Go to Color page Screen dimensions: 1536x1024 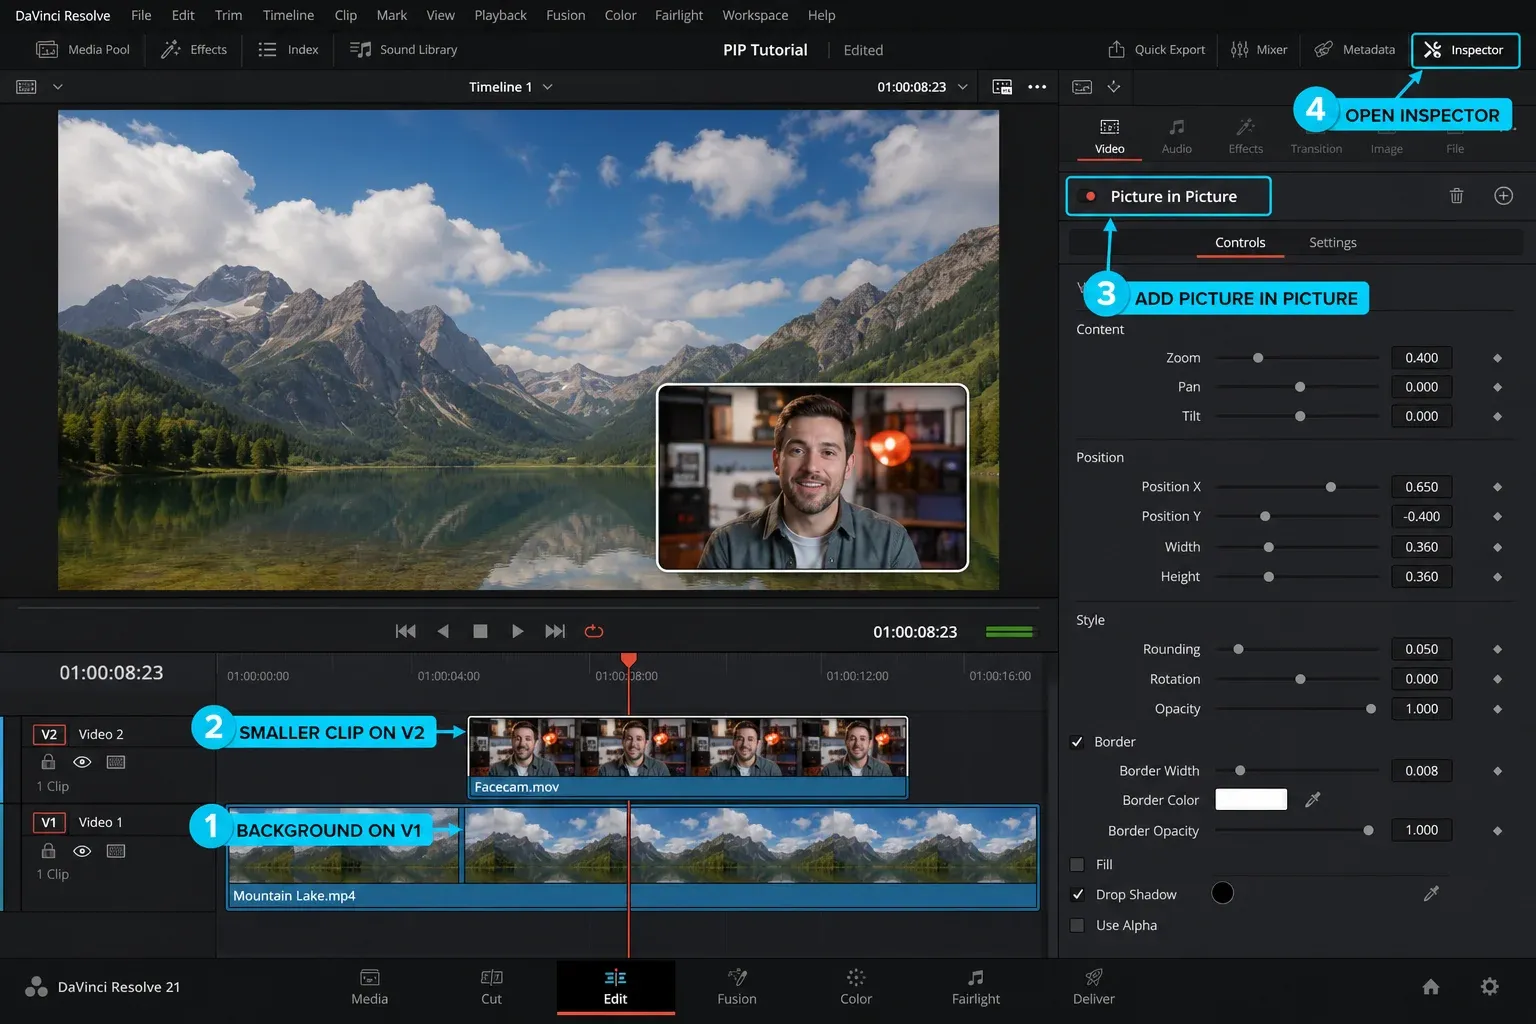tap(856, 987)
